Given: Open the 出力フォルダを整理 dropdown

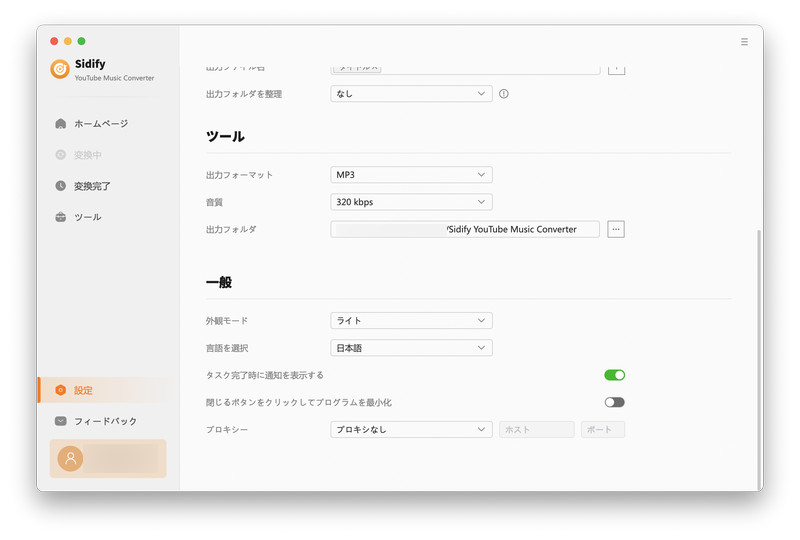Looking at the screenshot, I should [411, 94].
